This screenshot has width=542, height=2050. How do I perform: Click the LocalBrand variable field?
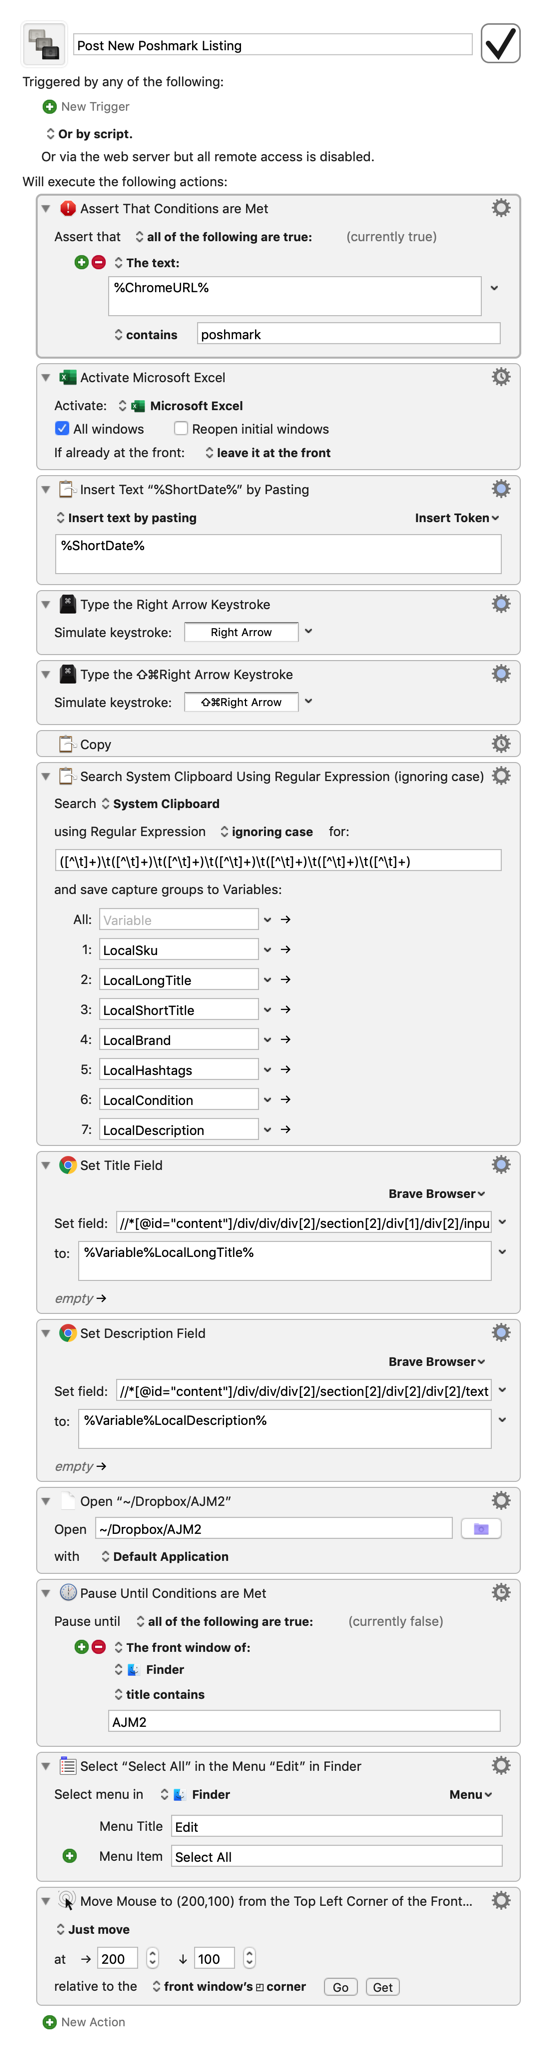click(178, 1040)
